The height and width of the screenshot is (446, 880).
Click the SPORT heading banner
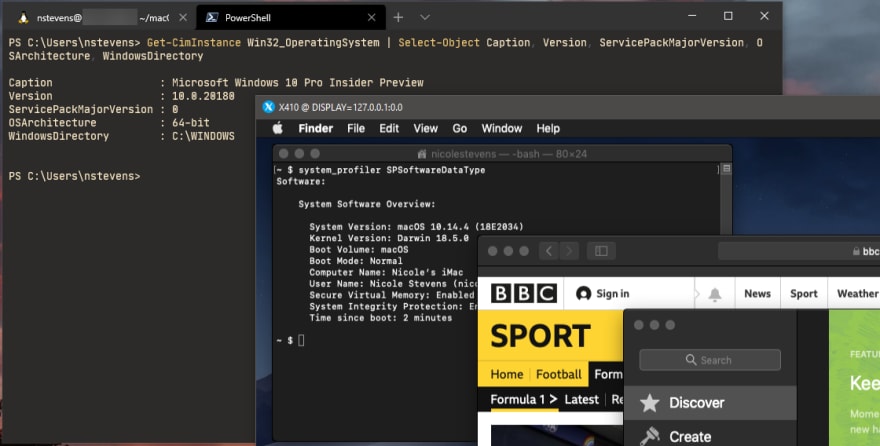pos(540,335)
